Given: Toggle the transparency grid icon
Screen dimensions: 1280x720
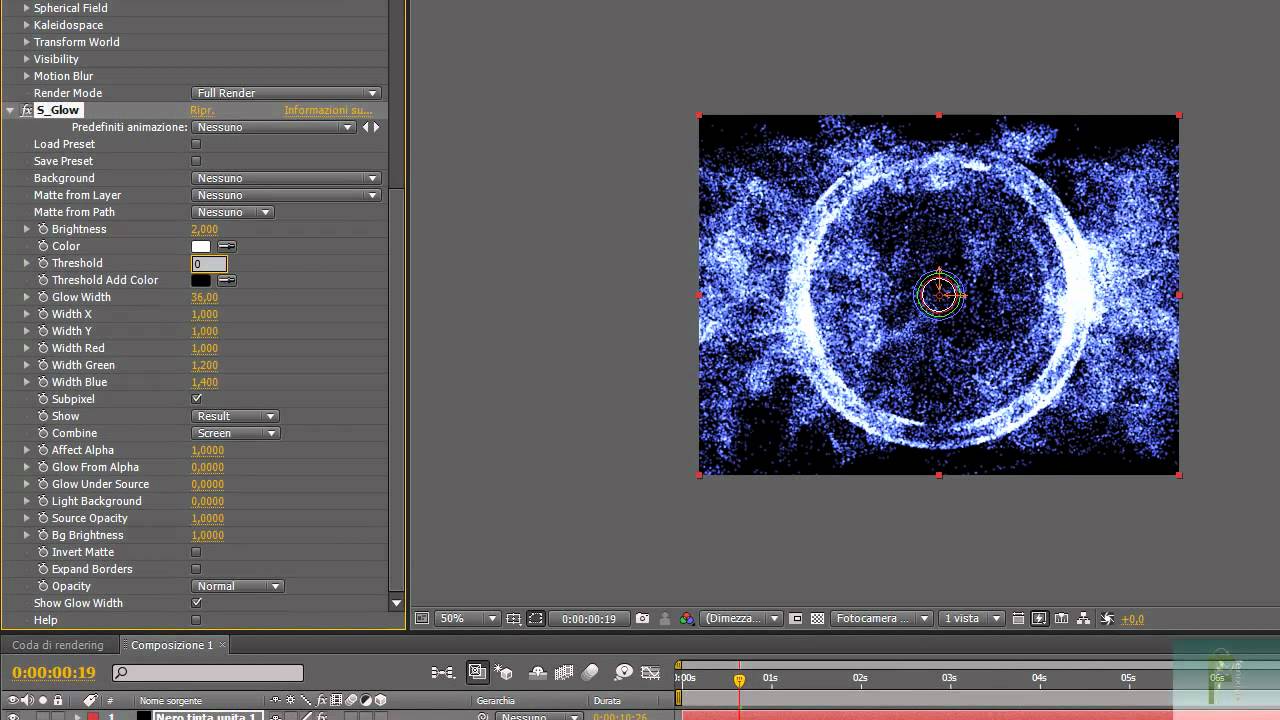Looking at the screenshot, I should tap(817, 619).
